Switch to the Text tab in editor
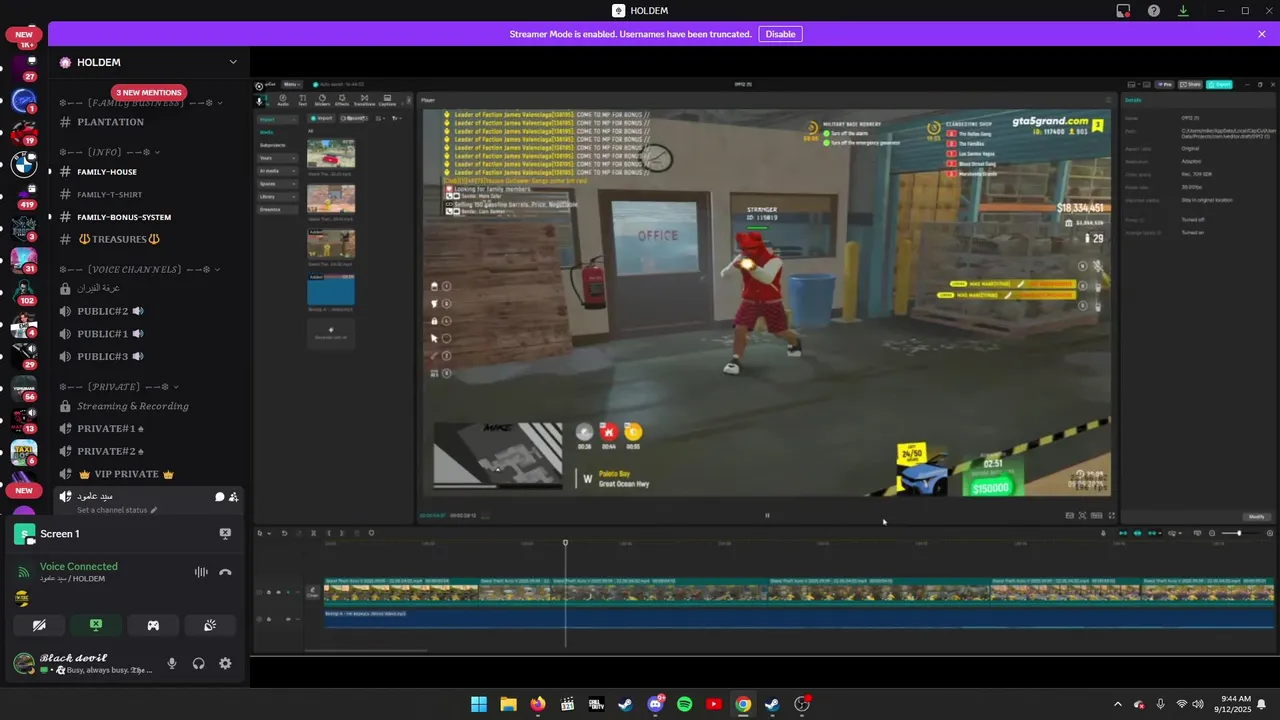 point(302,100)
